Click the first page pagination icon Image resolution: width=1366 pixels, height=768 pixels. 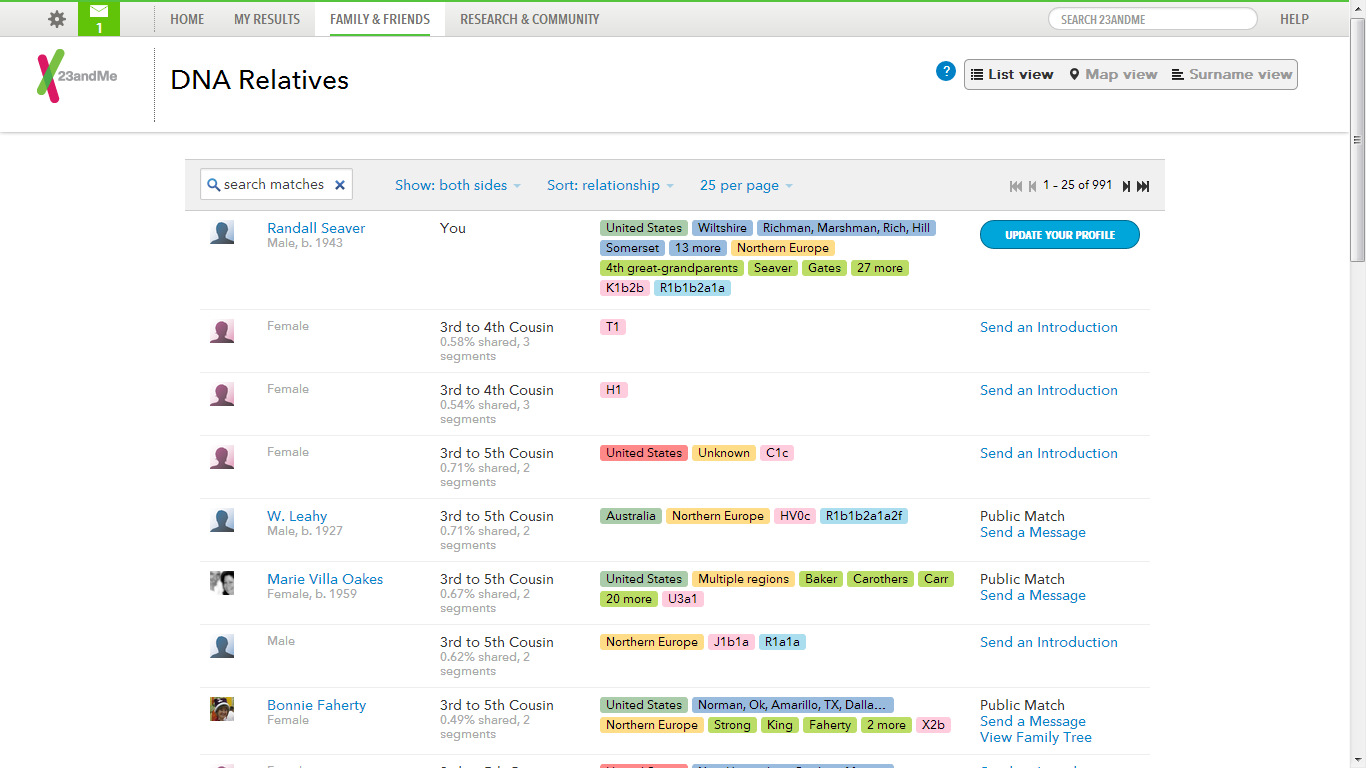(x=1014, y=185)
